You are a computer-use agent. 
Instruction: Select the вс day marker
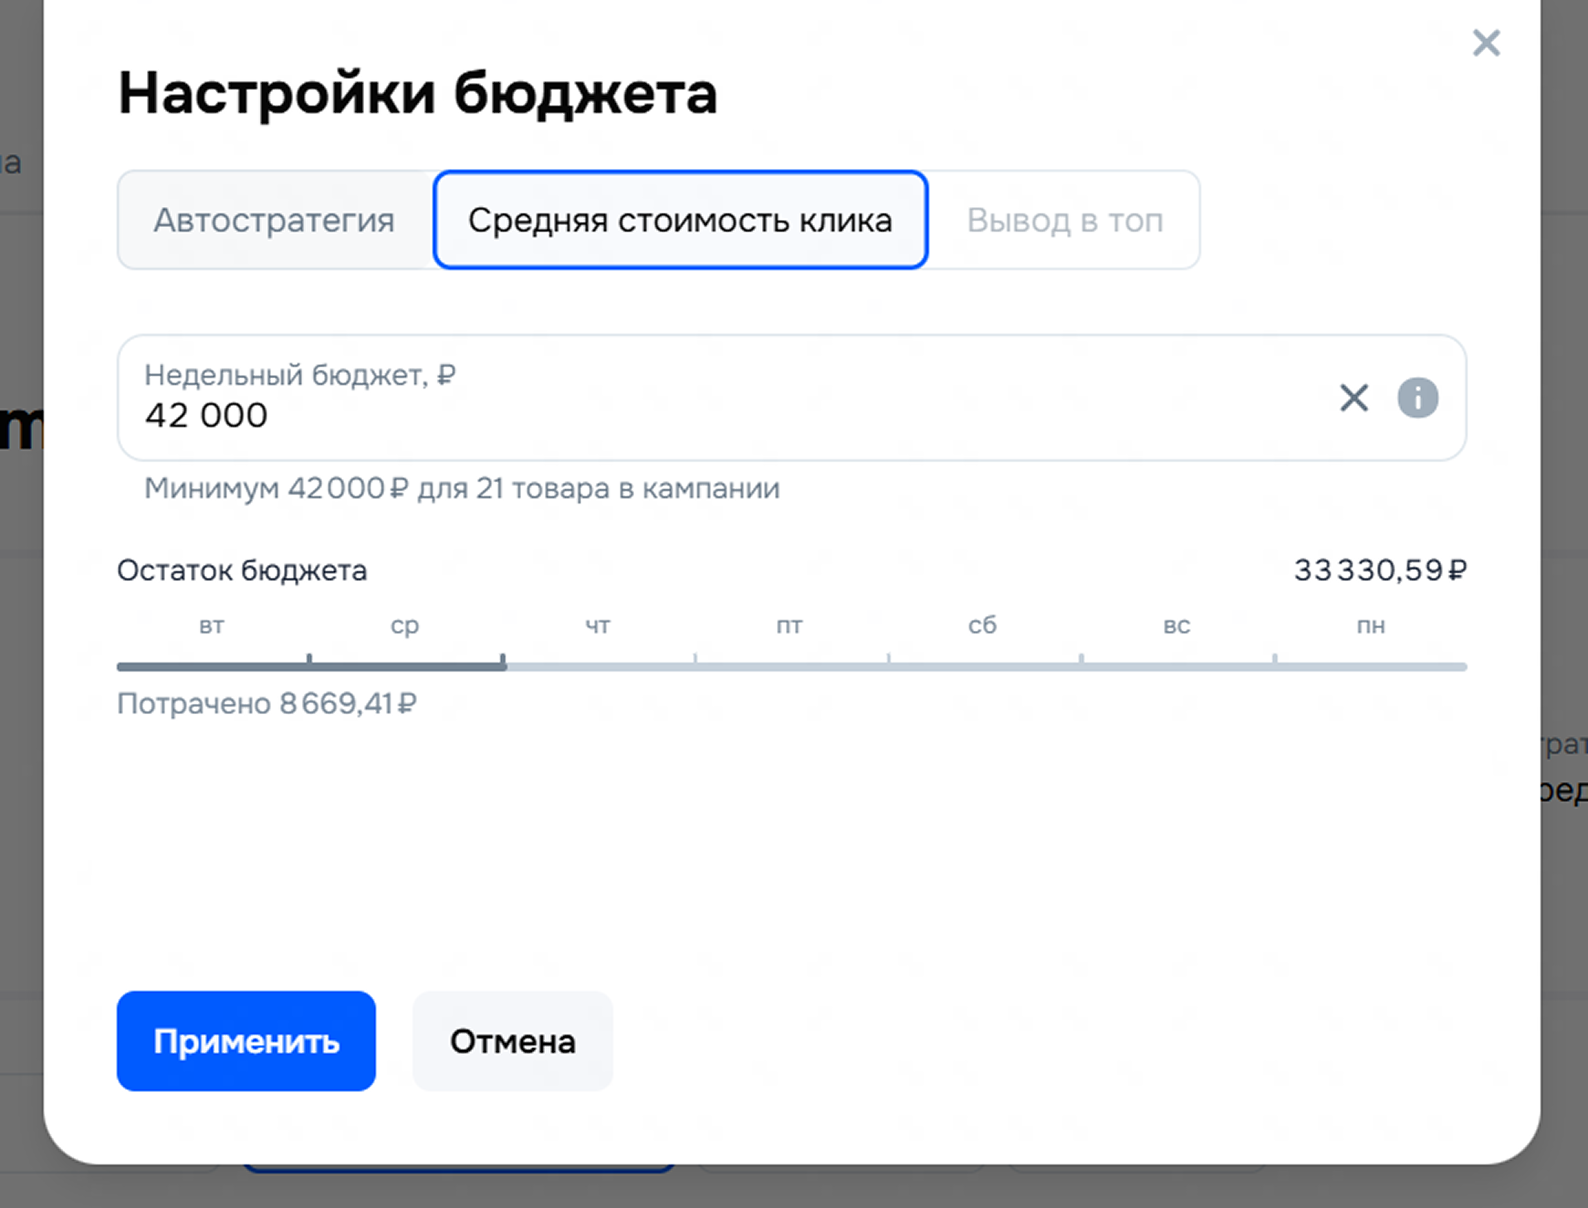[1176, 626]
